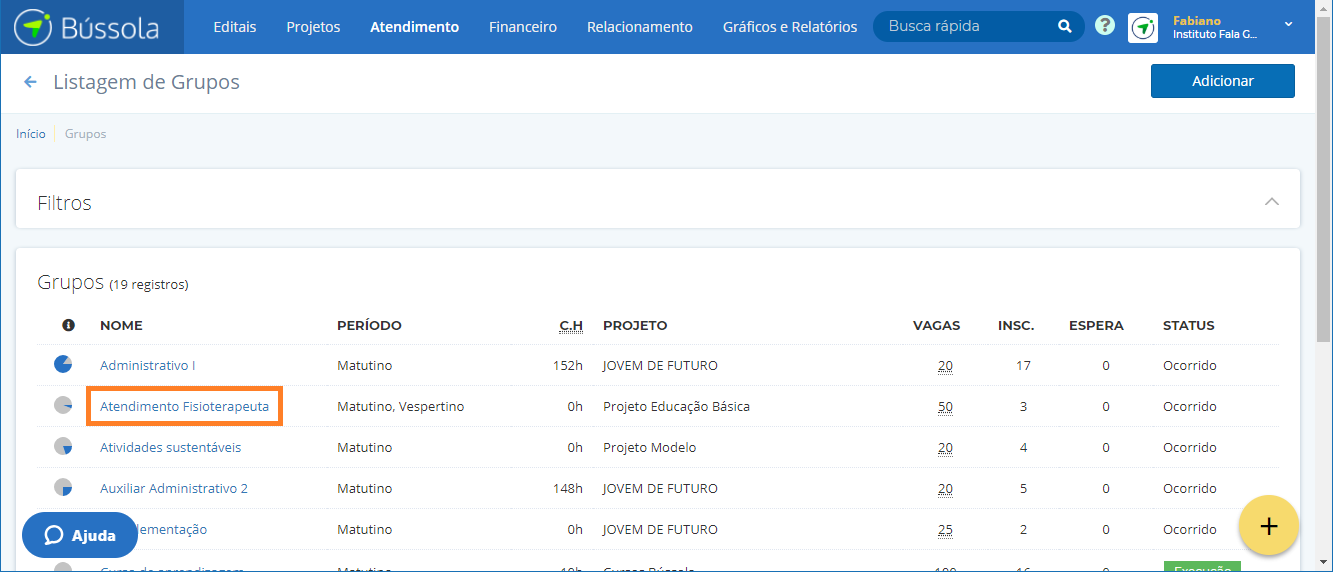Click the pie chart icon for Administrativo I
The height and width of the screenshot is (572, 1333).
[63, 364]
